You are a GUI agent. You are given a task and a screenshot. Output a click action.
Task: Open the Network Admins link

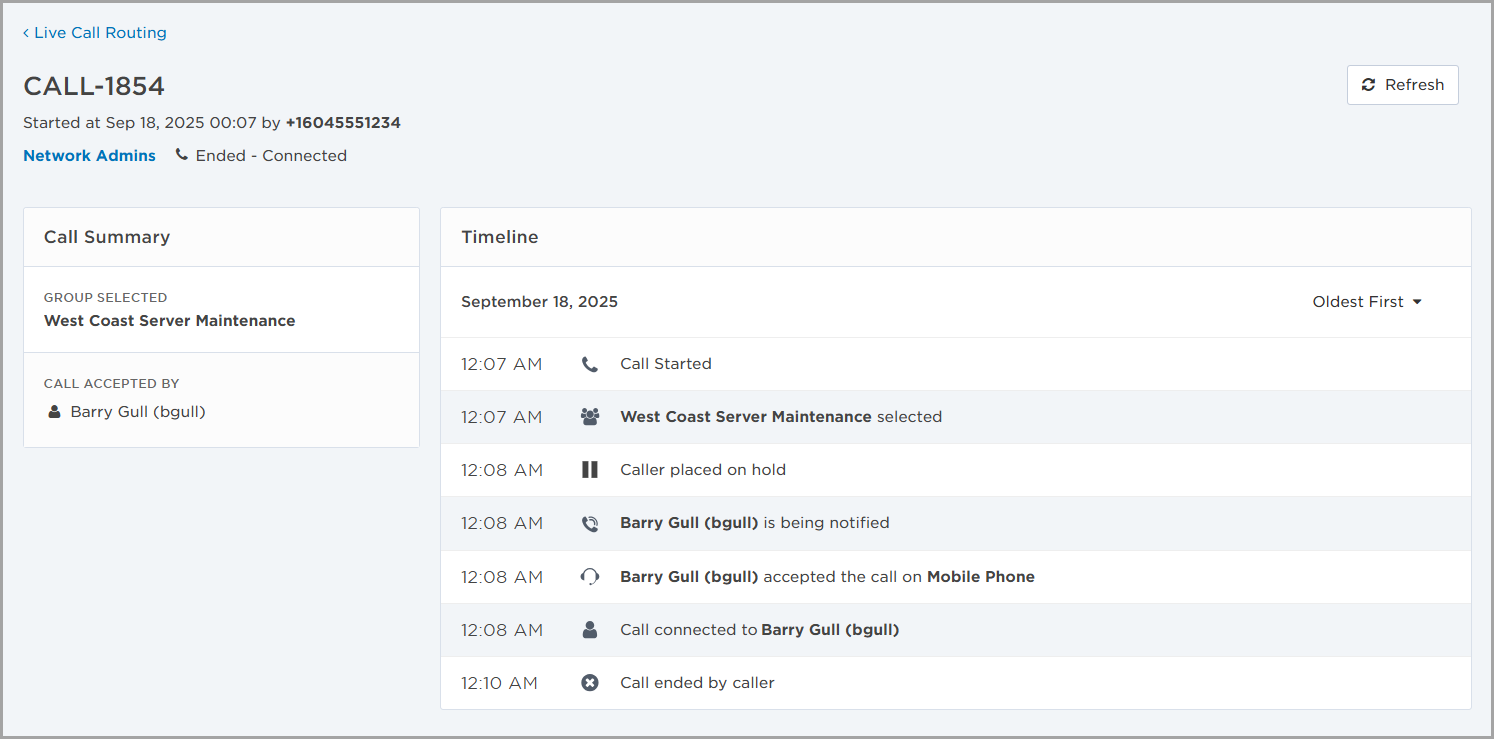point(89,156)
